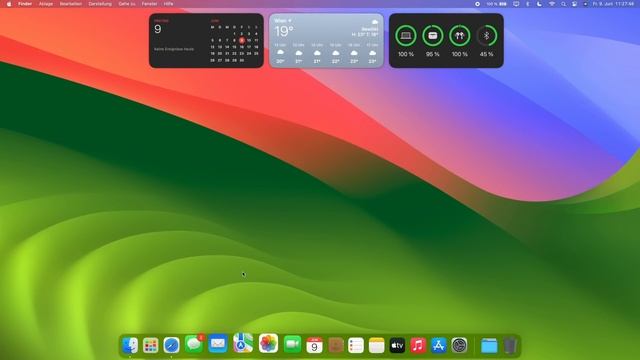Click the large 9 in calendar widget
Viewport: 640px width, 360px height.
[158, 29]
